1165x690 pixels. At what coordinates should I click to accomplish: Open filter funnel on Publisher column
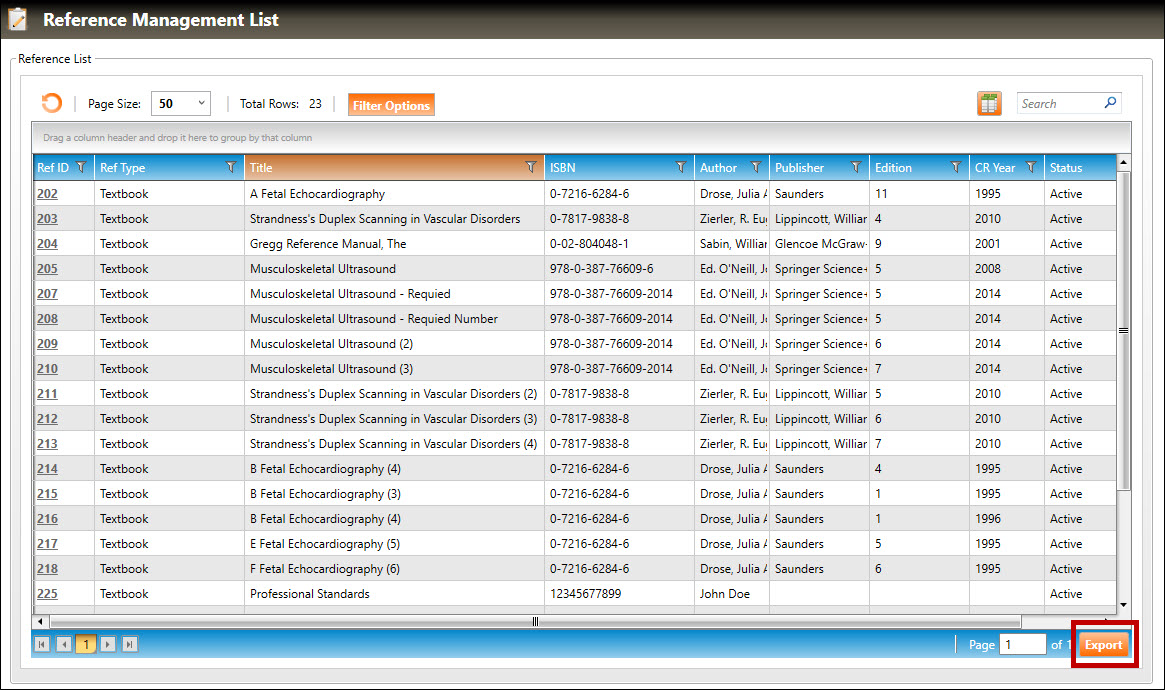click(856, 168)
